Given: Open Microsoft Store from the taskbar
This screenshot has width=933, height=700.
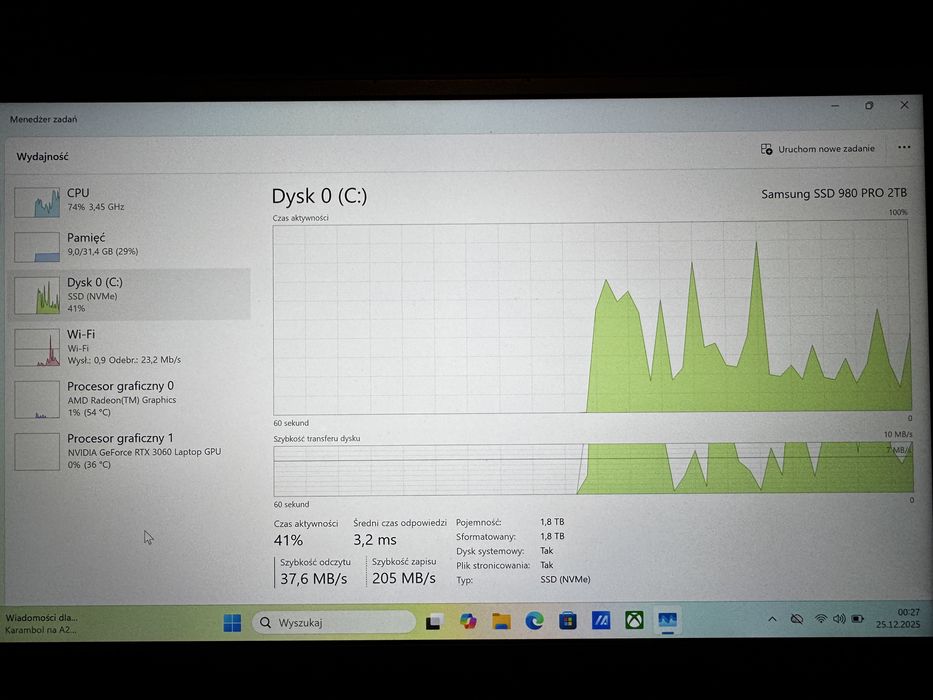Looking at the screenshot, I should pyautogui.click(x=568, y=621).
